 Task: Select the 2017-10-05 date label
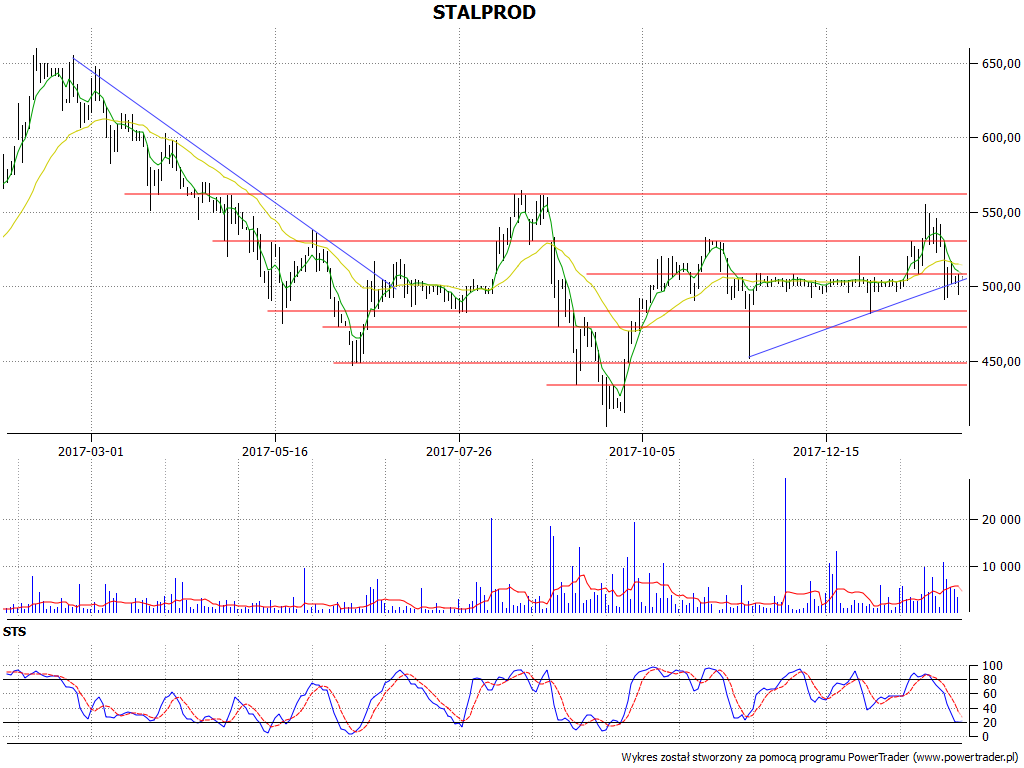(x=642, y=451)
